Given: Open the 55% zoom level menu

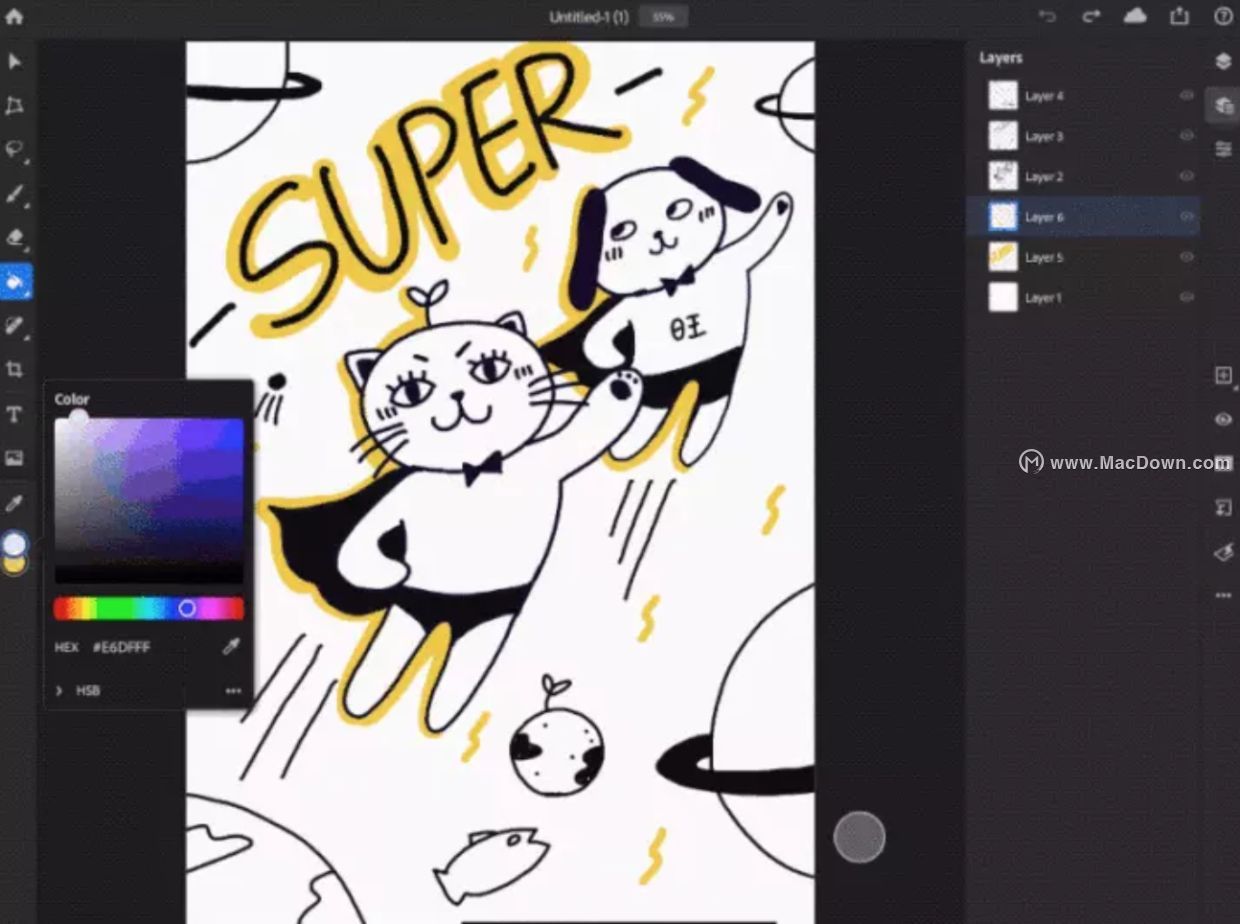Looking at the screenshot, I should point(663,17).
